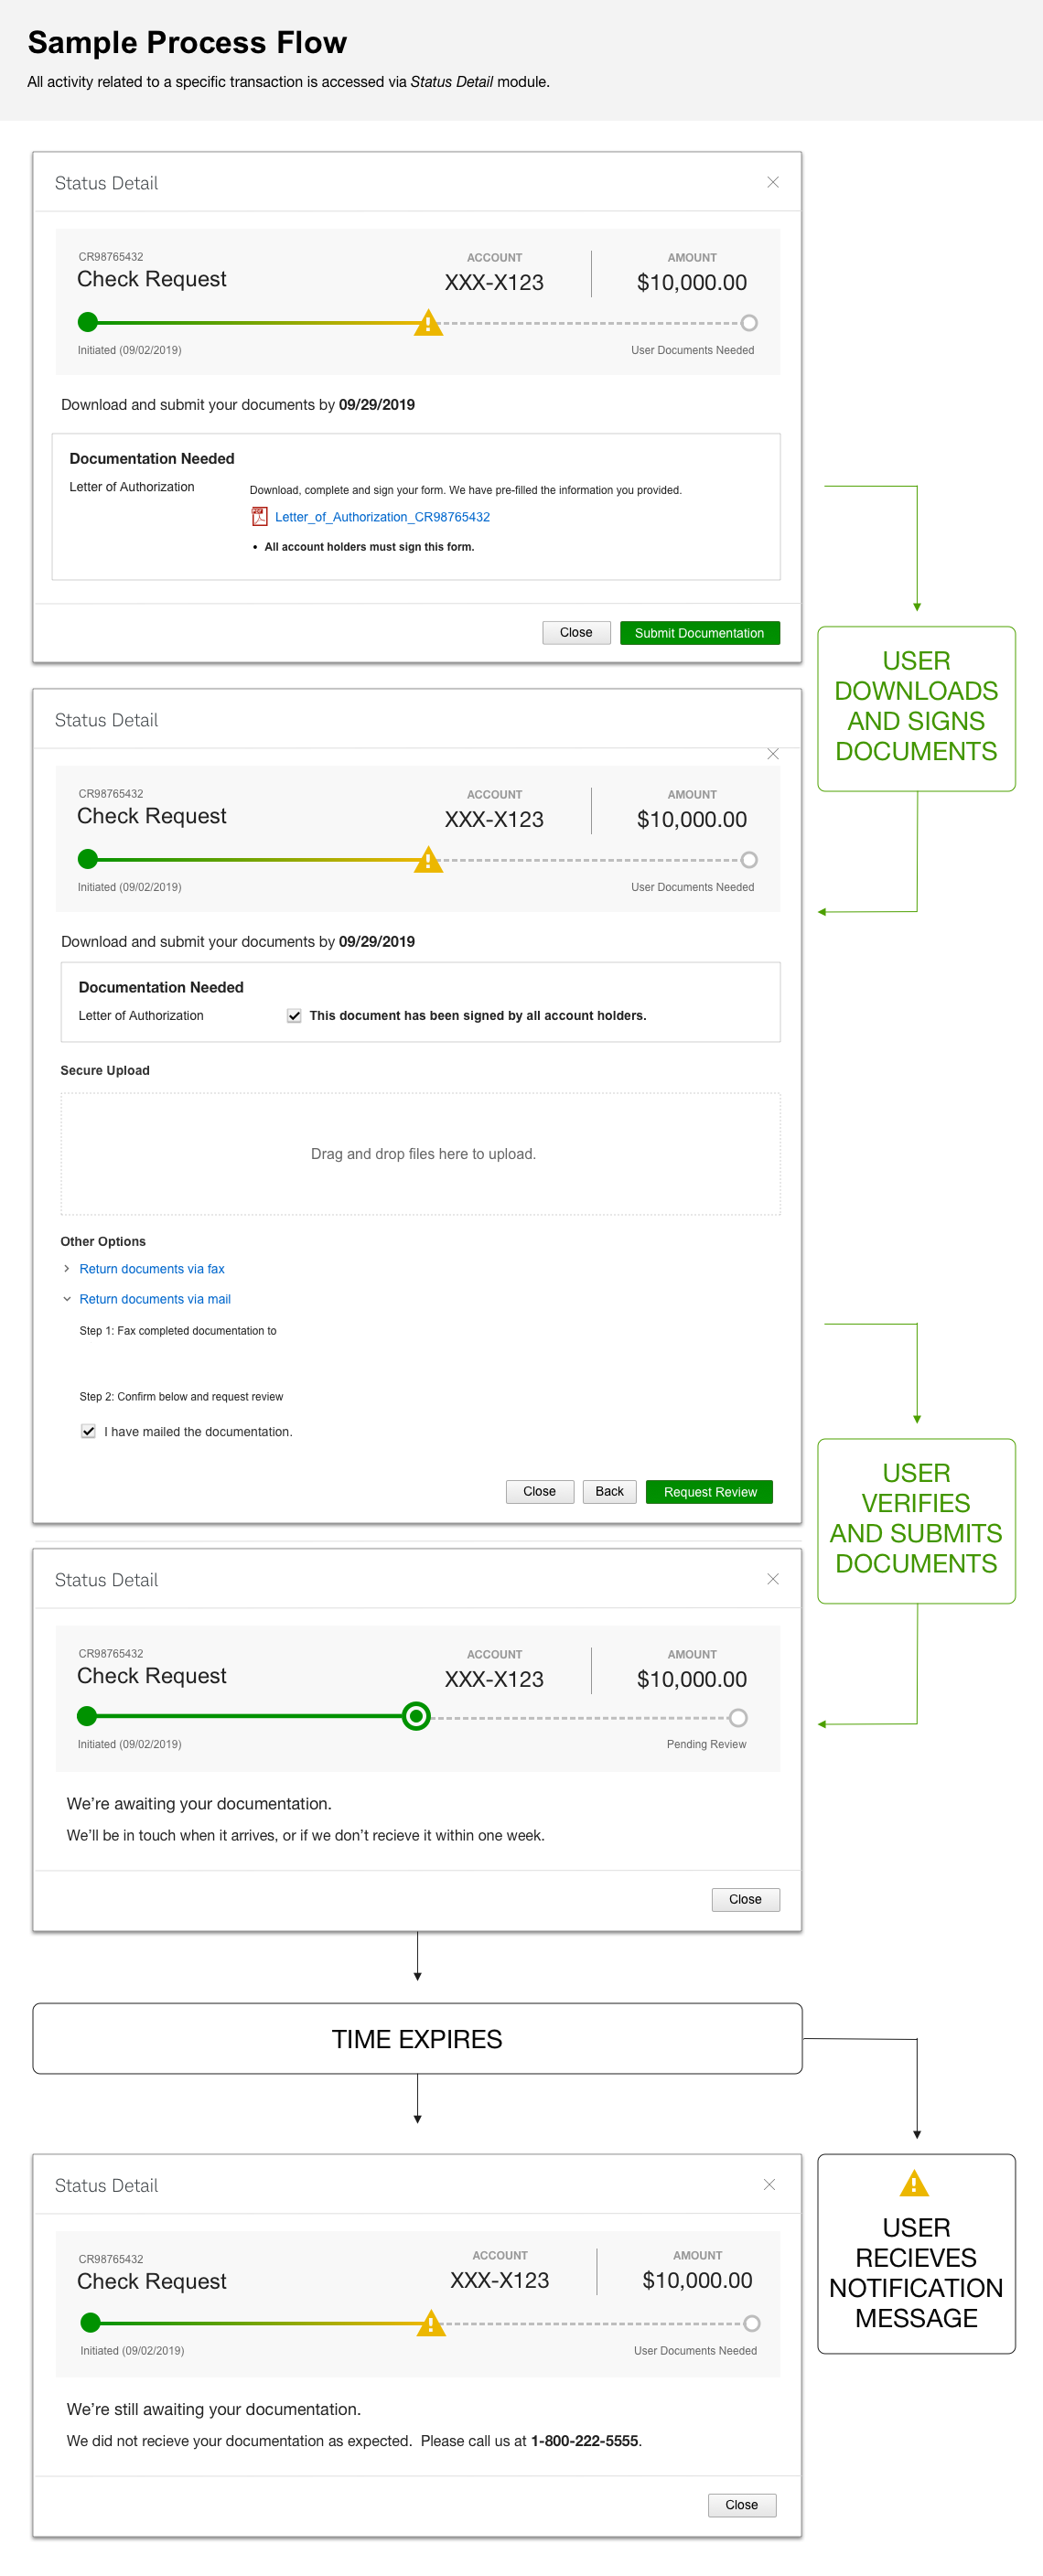Click the yellow warning icon in notification box
Image resolution: width=1043 pixels, height=2576 pixels.
pos(914,2183)
